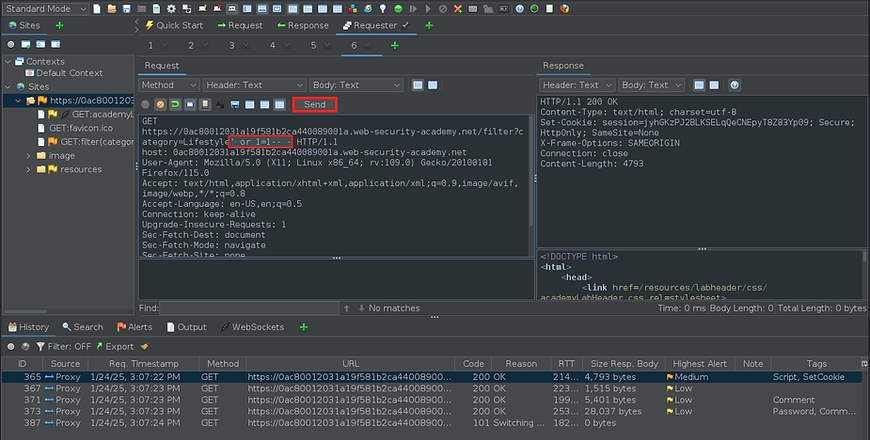This screenshot has height=440, width=870.
Task: Open the Output tab
Action: [186, 327]
